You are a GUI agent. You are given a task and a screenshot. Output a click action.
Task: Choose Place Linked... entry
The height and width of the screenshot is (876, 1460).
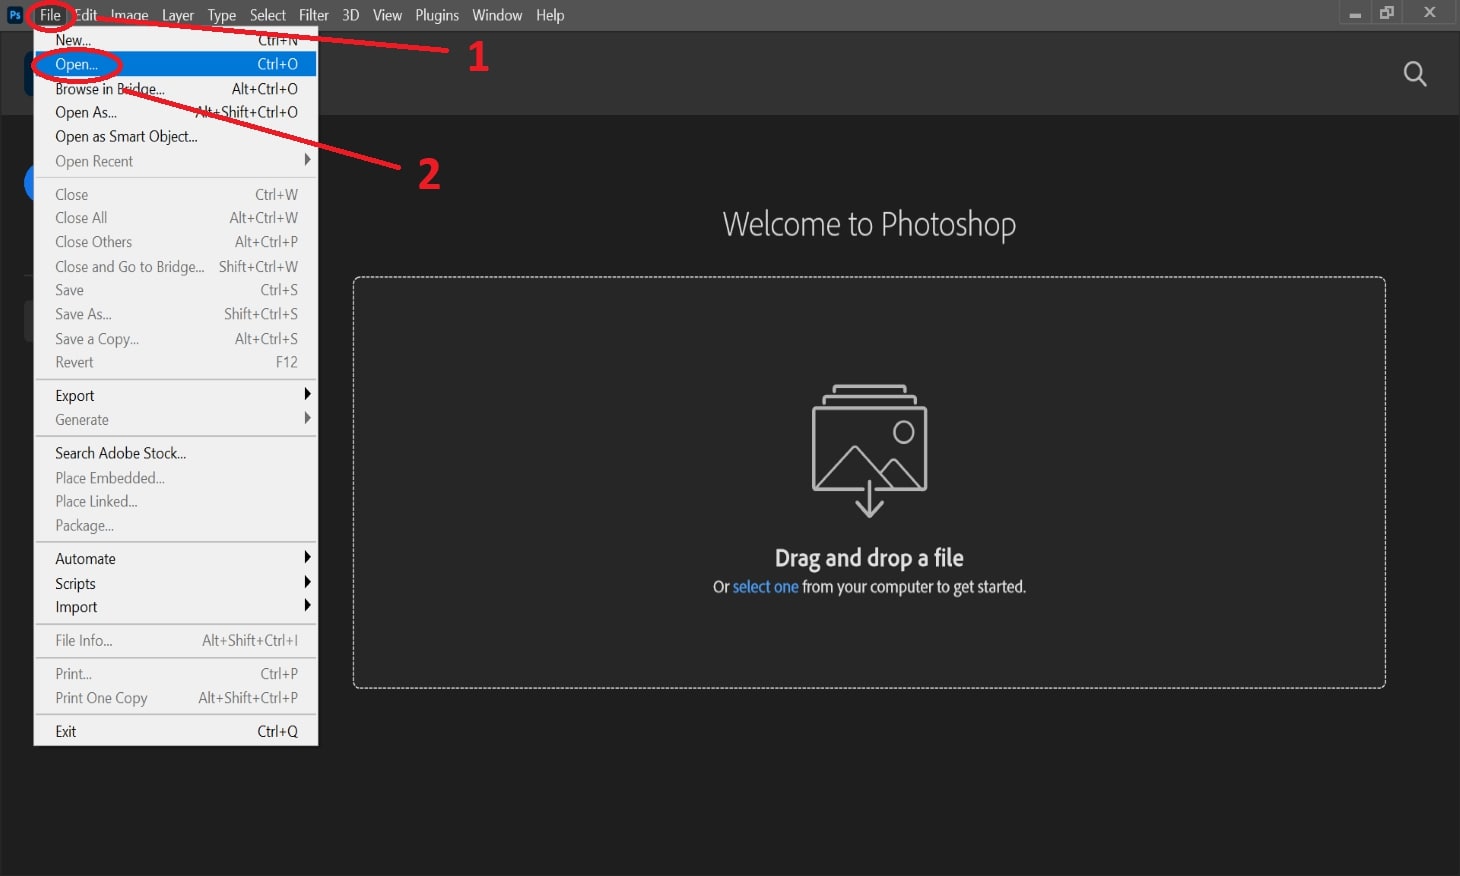(176, 501)
